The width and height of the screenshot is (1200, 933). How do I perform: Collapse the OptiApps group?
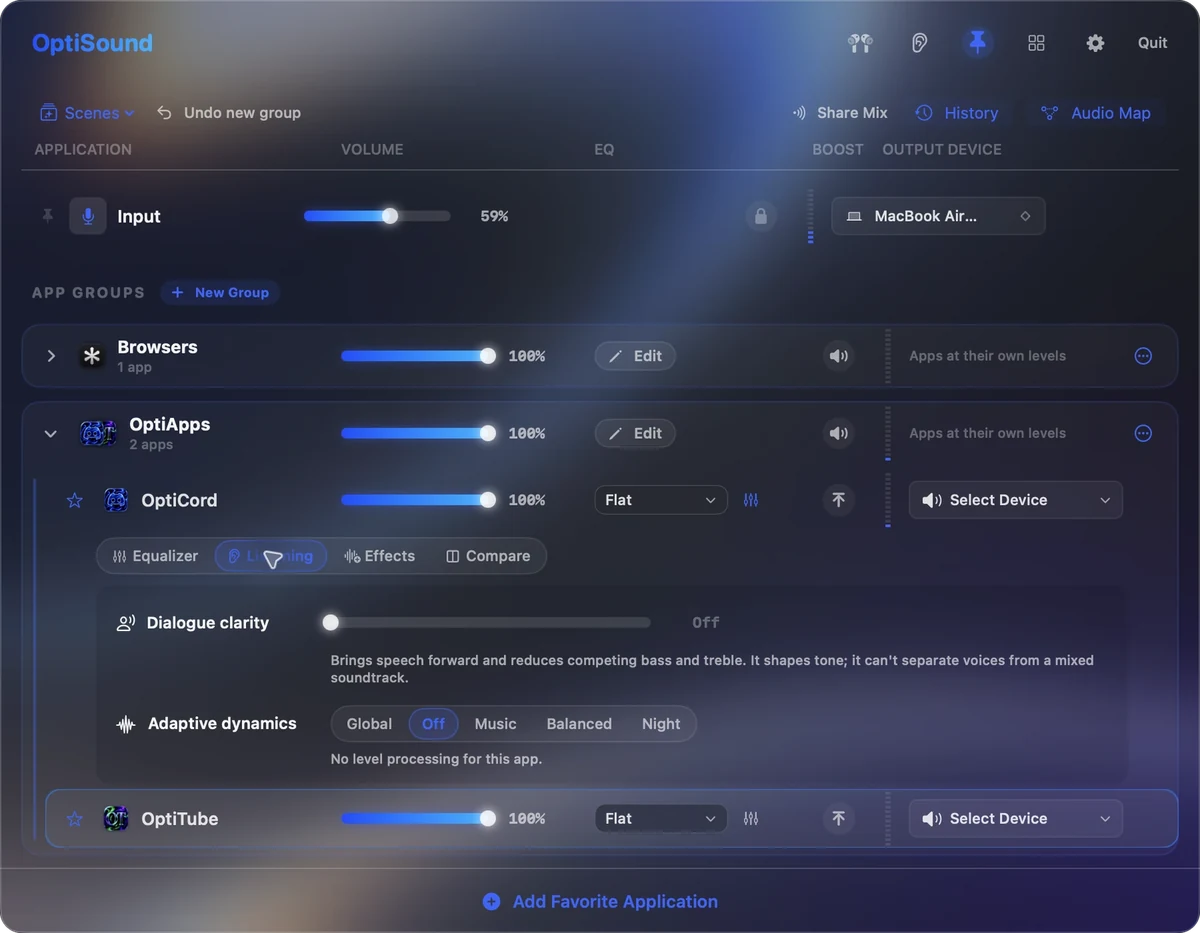51,433
